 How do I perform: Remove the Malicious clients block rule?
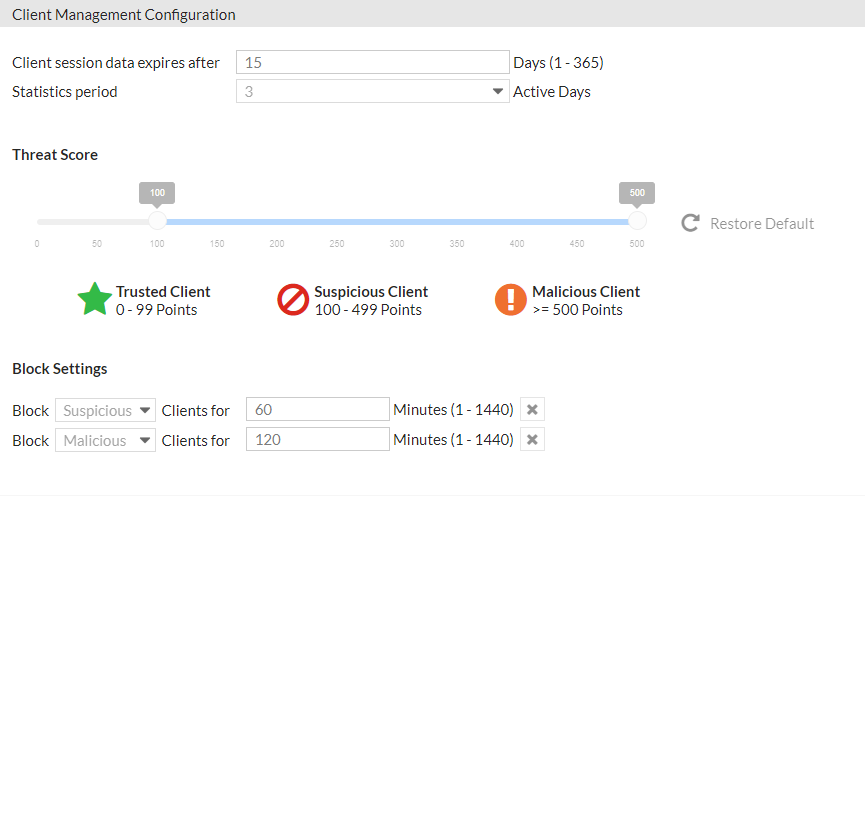[x=532, y=440]
